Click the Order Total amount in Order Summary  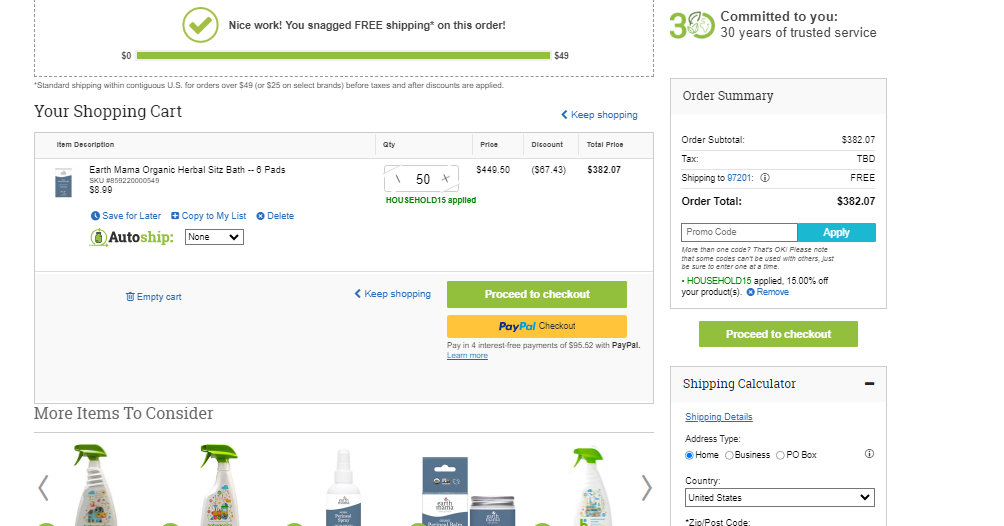tap(855, 201)
